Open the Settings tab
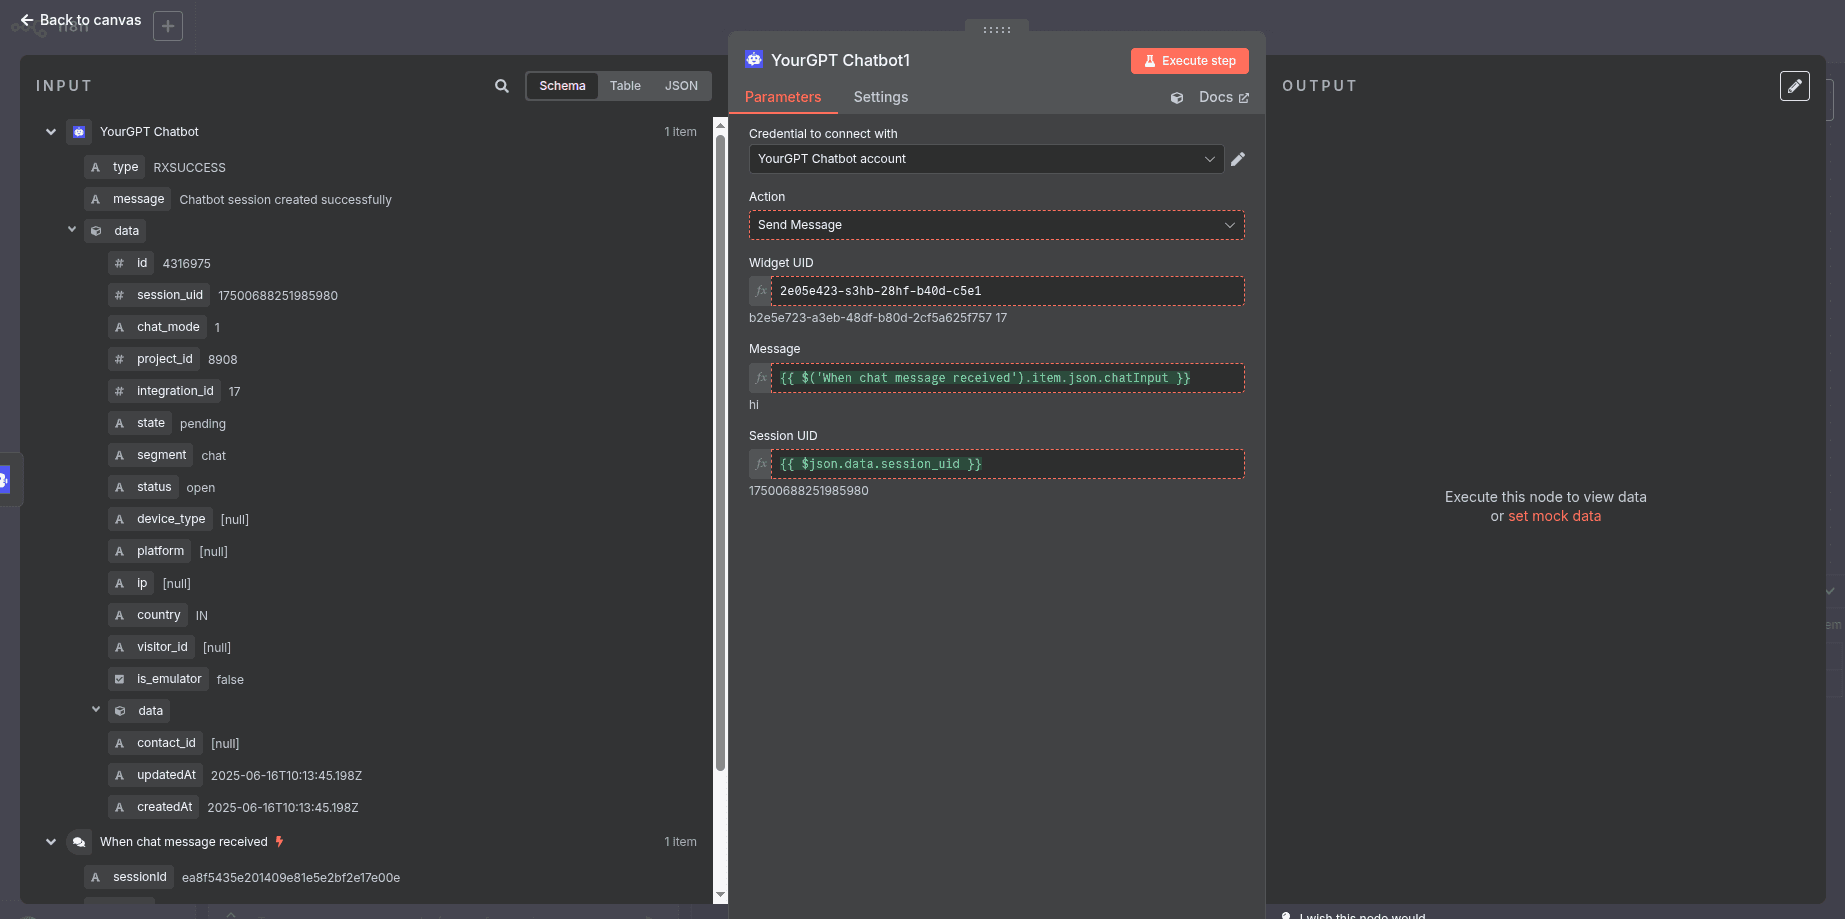Image resolution: width=1845 pixels, height=919 pixels. pyautogui.click(x=880, y=97)
